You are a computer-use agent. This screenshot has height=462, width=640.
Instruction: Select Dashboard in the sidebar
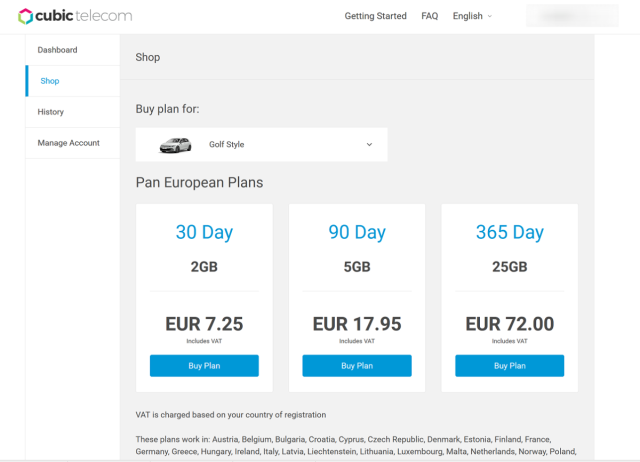[57, 50]
